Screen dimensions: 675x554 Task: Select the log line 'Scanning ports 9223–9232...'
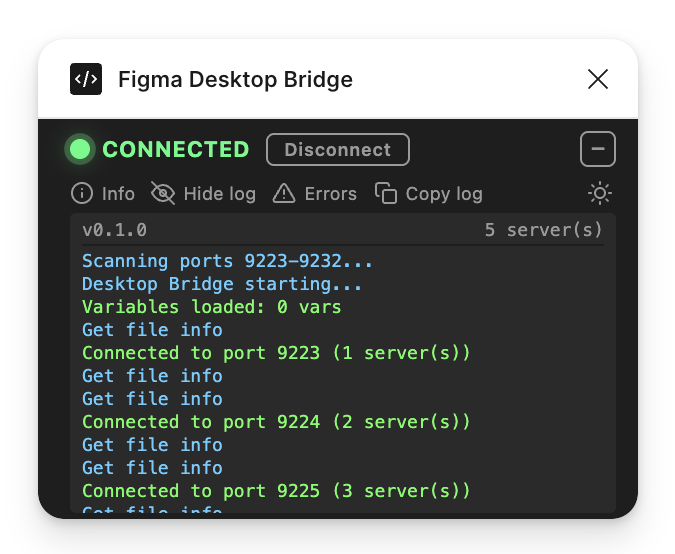coord(227,261)
